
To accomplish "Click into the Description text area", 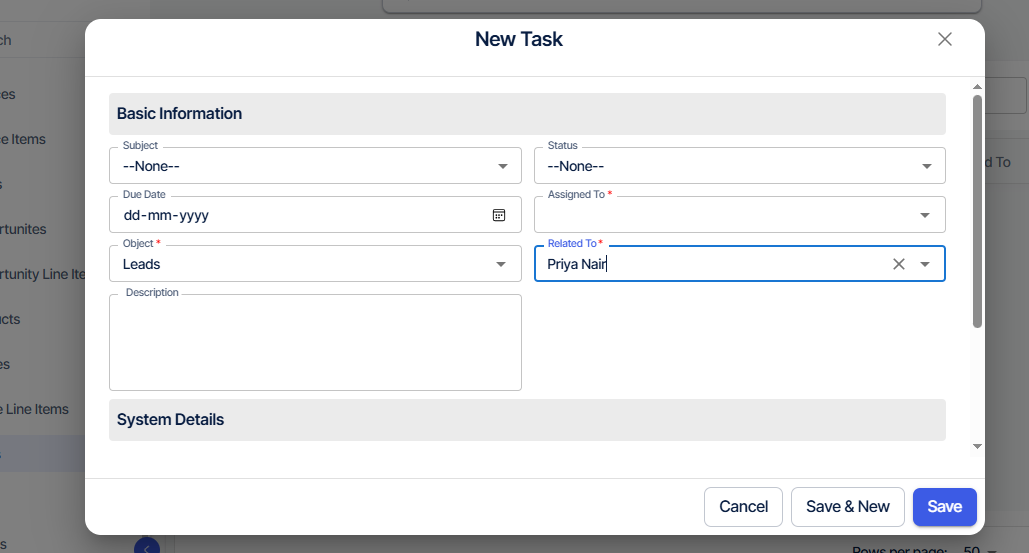I will click(315, 342).
